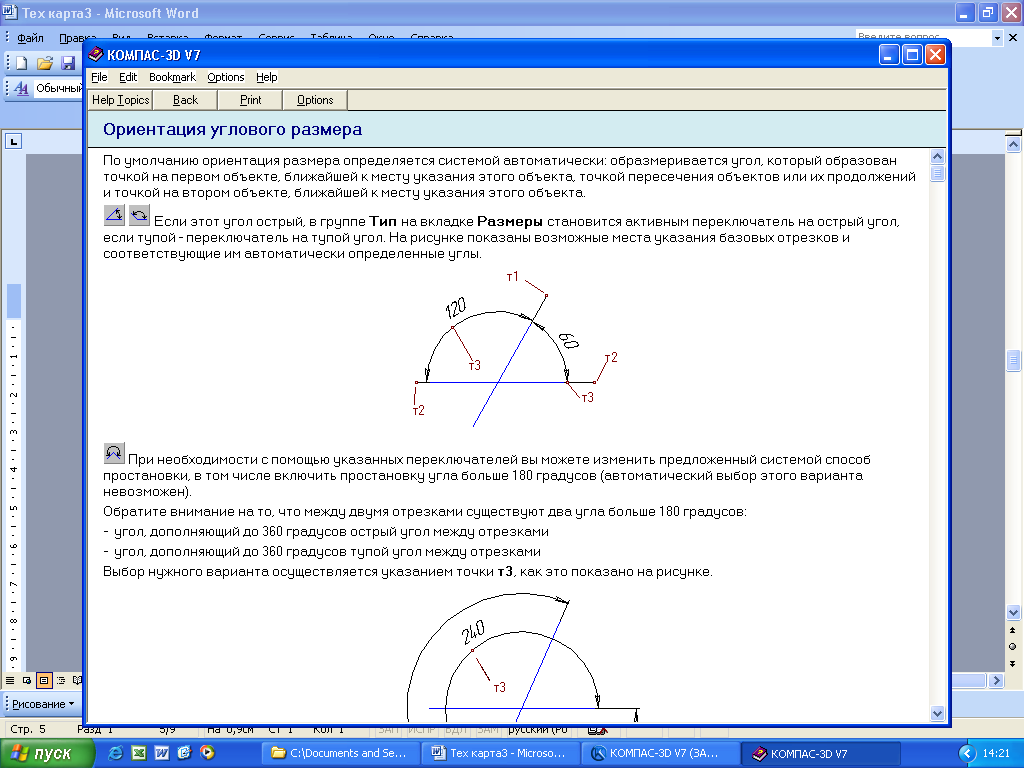Click Select Browse Object circle in Word
1024x768 pixels.
coord(1013,647)
